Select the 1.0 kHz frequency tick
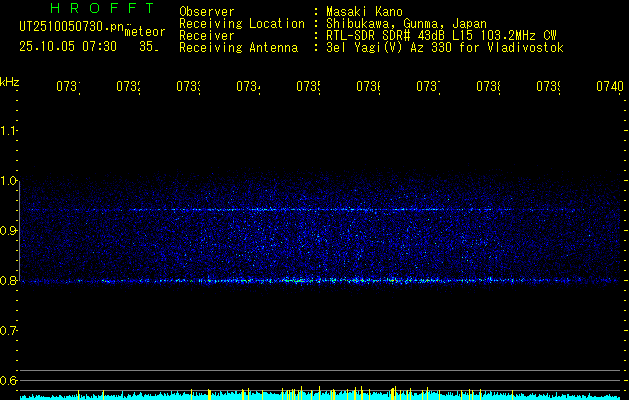This screenshot has width=629, height=400. tap(9, 181)
